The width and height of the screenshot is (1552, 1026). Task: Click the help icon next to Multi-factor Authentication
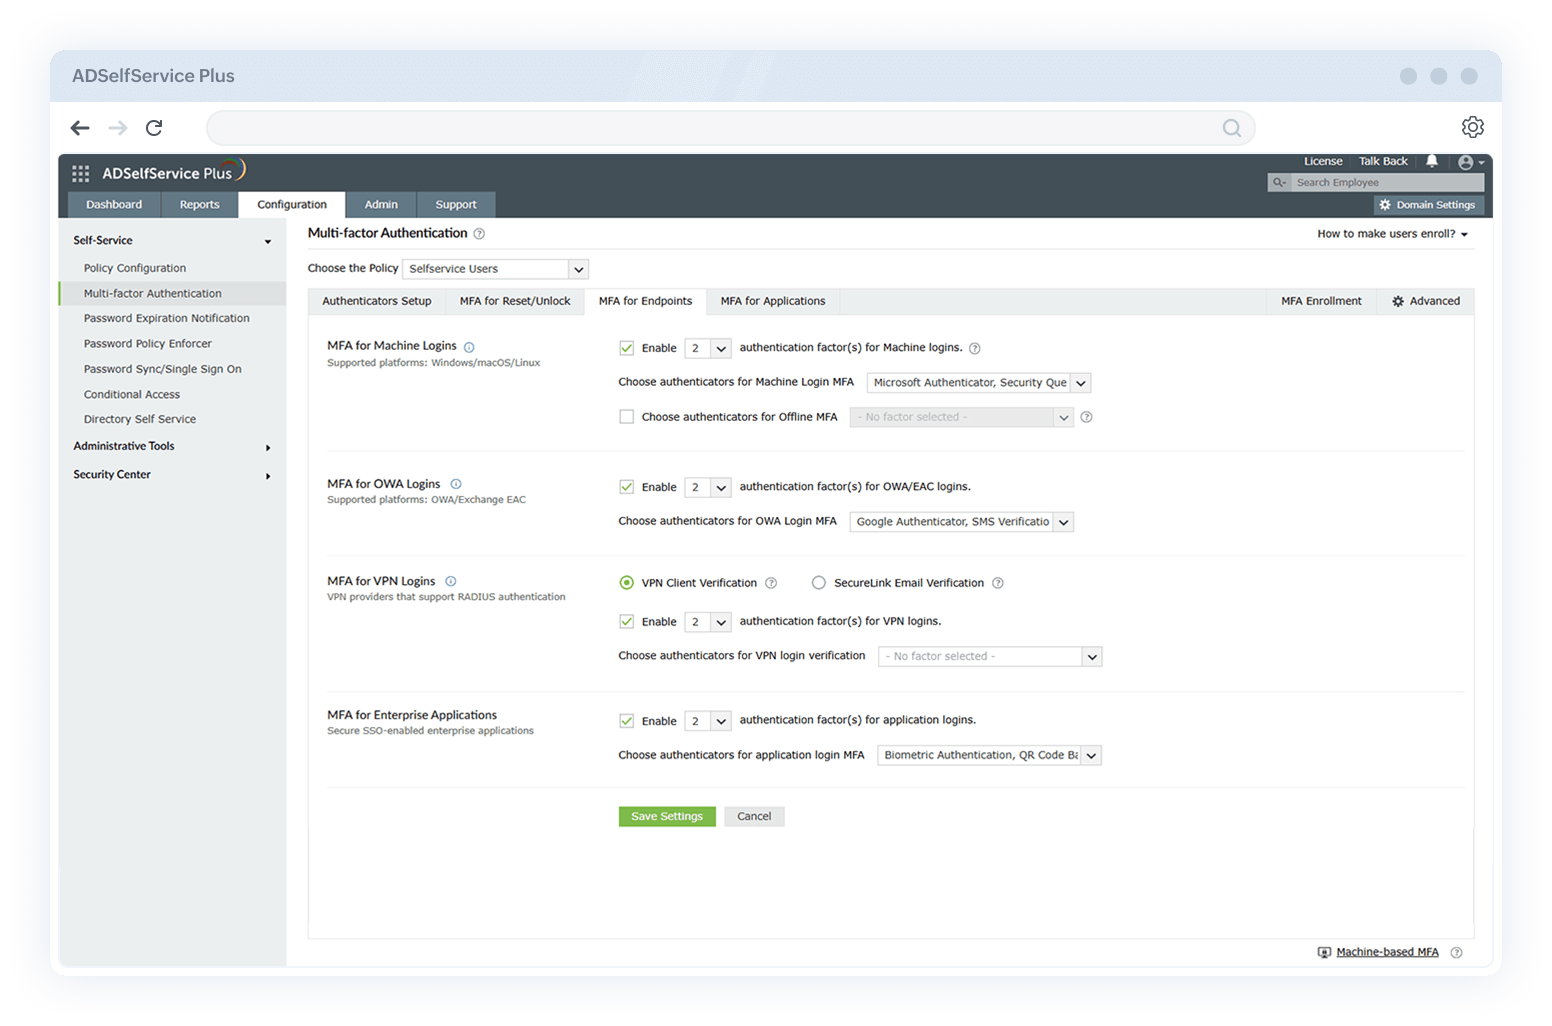479,233
